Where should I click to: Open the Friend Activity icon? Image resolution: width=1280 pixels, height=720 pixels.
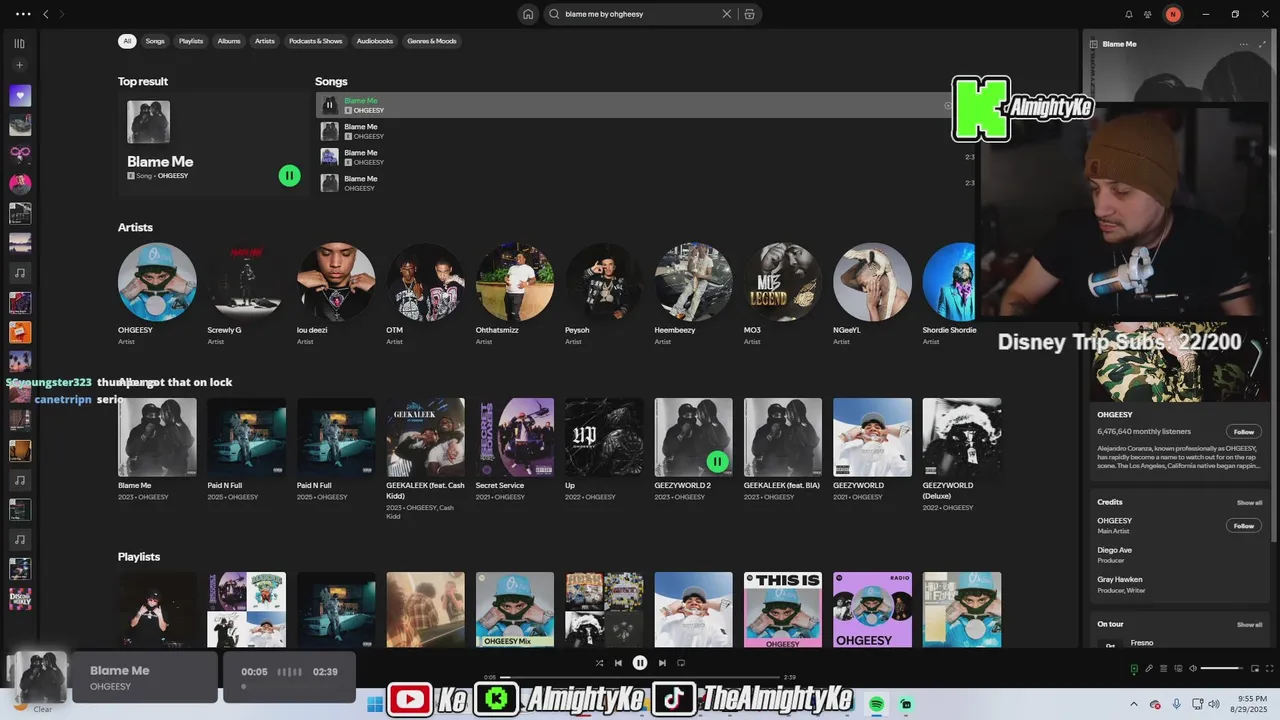(x=1148, y=14)
